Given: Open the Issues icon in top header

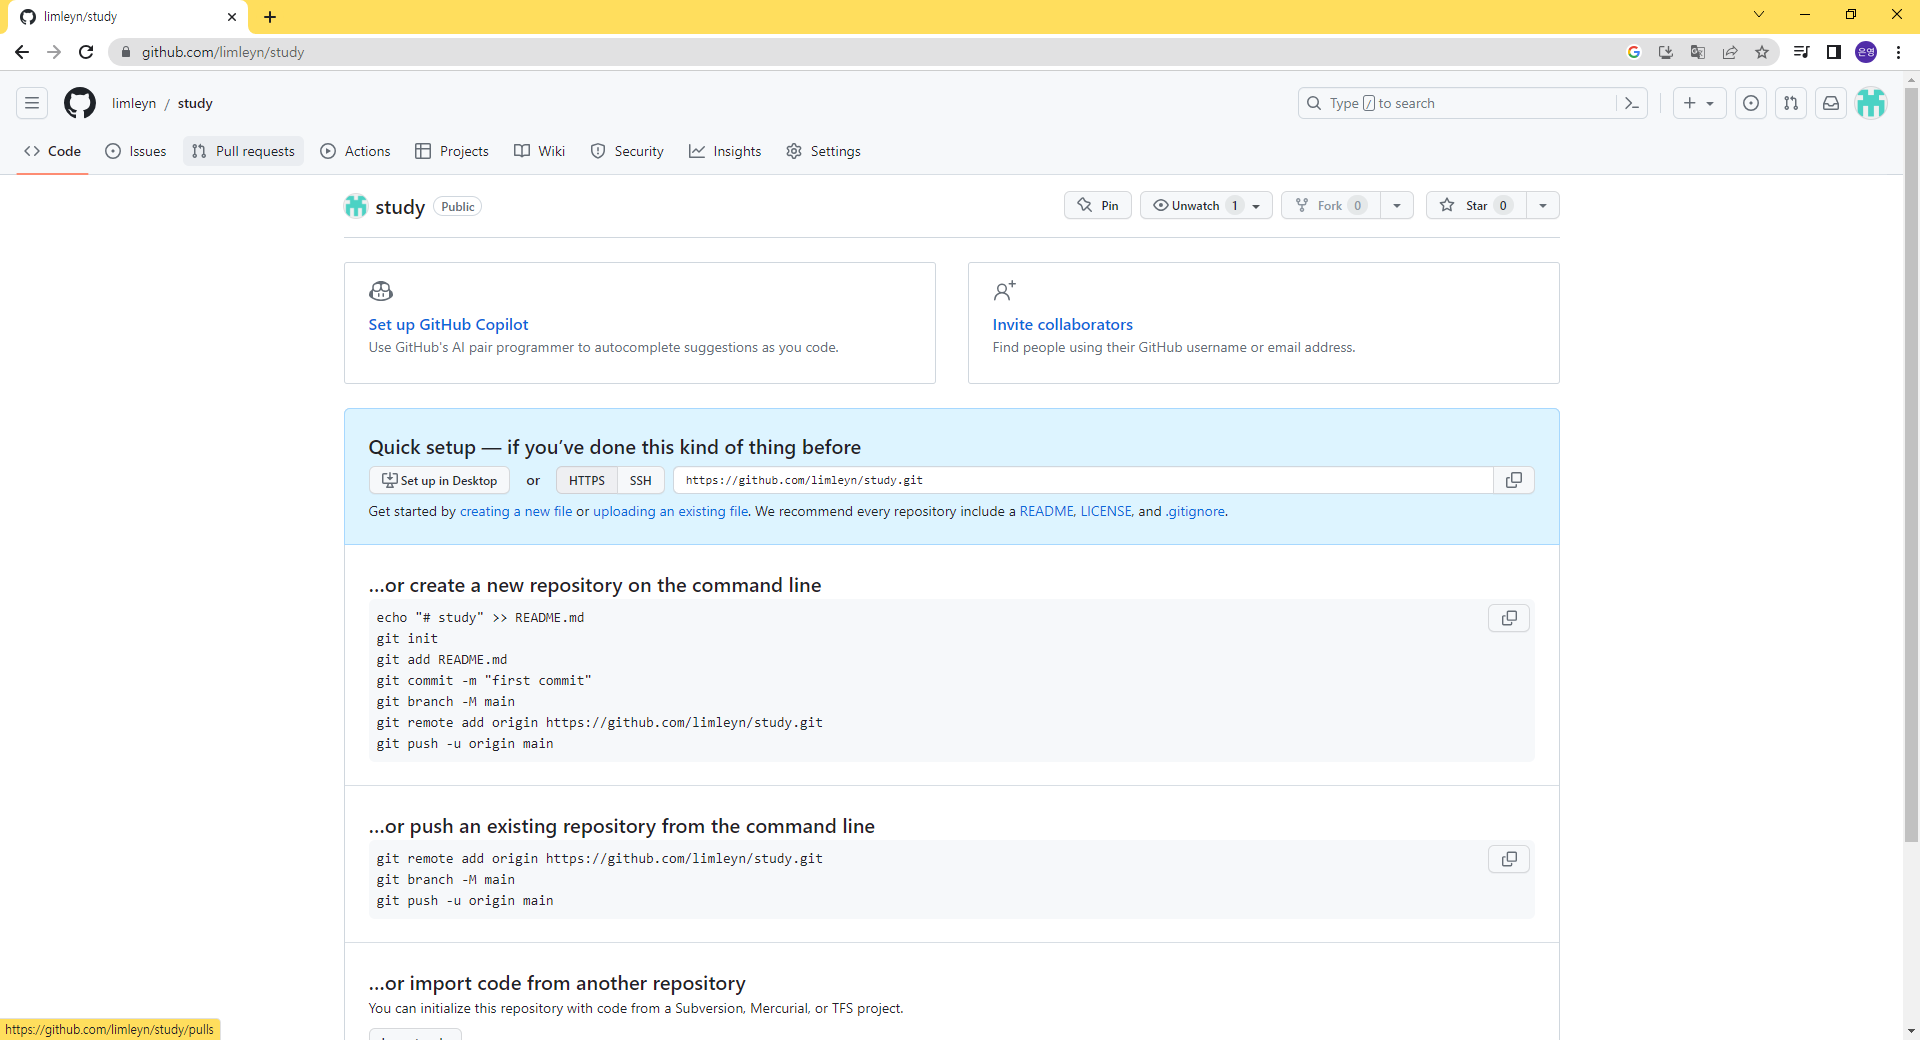Looking at the screenshot, I should 1751,103.
